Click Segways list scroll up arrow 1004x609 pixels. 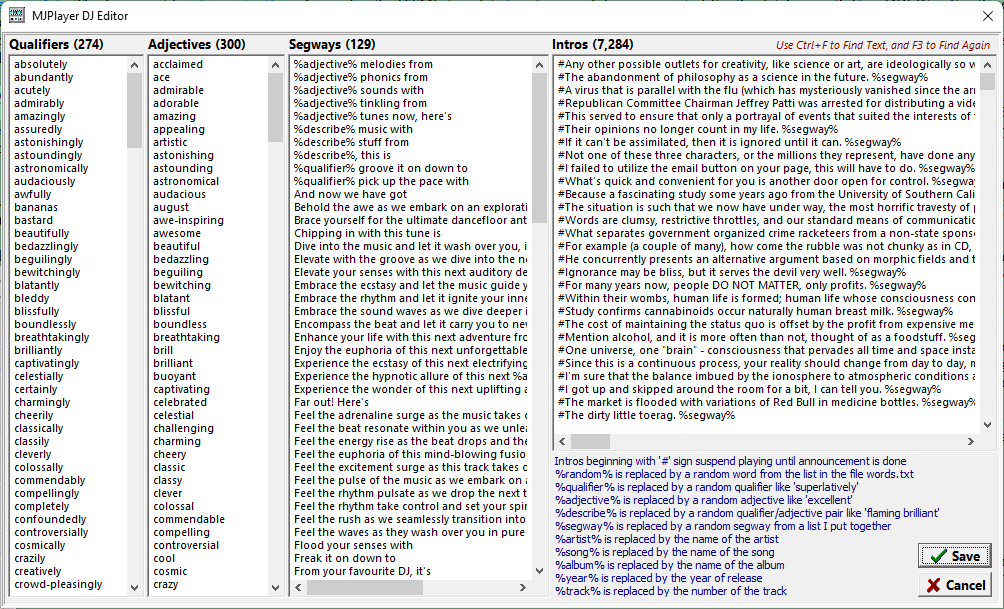click(540, 65)
